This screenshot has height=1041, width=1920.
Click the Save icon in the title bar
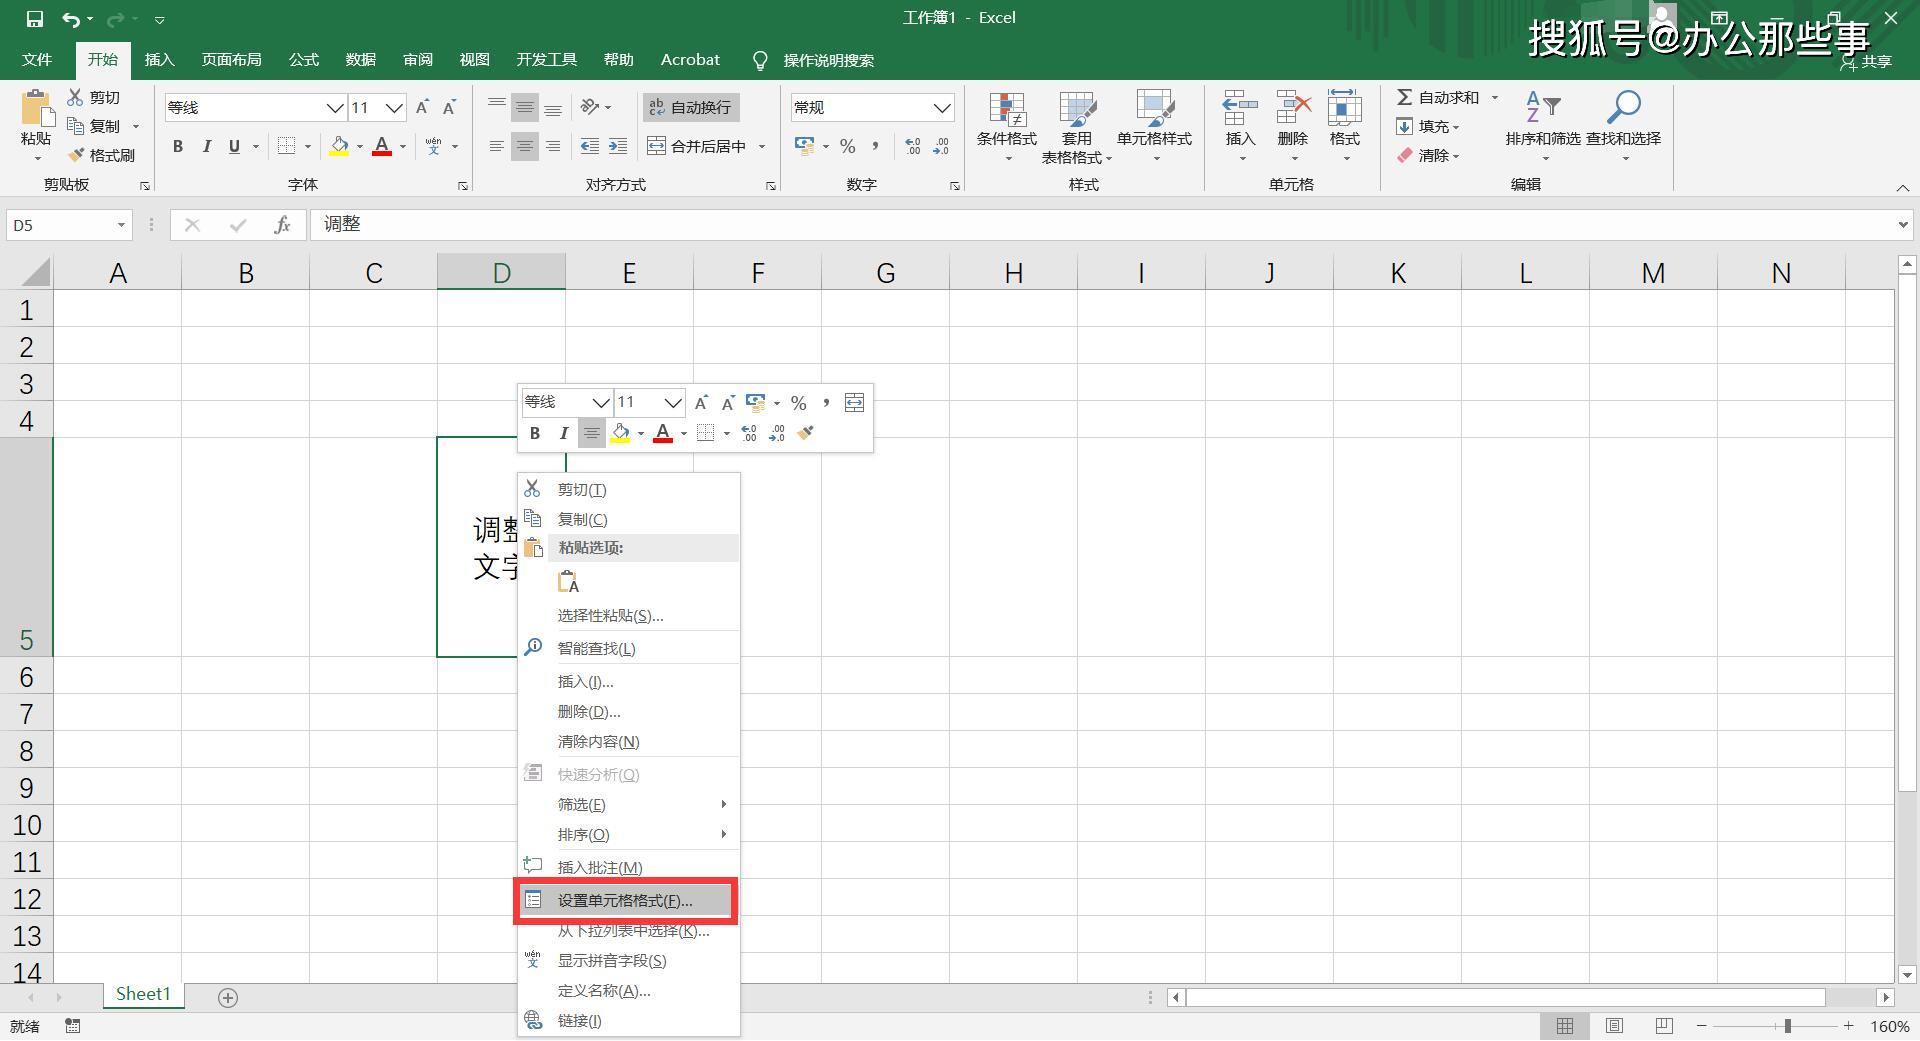[35, 18]
